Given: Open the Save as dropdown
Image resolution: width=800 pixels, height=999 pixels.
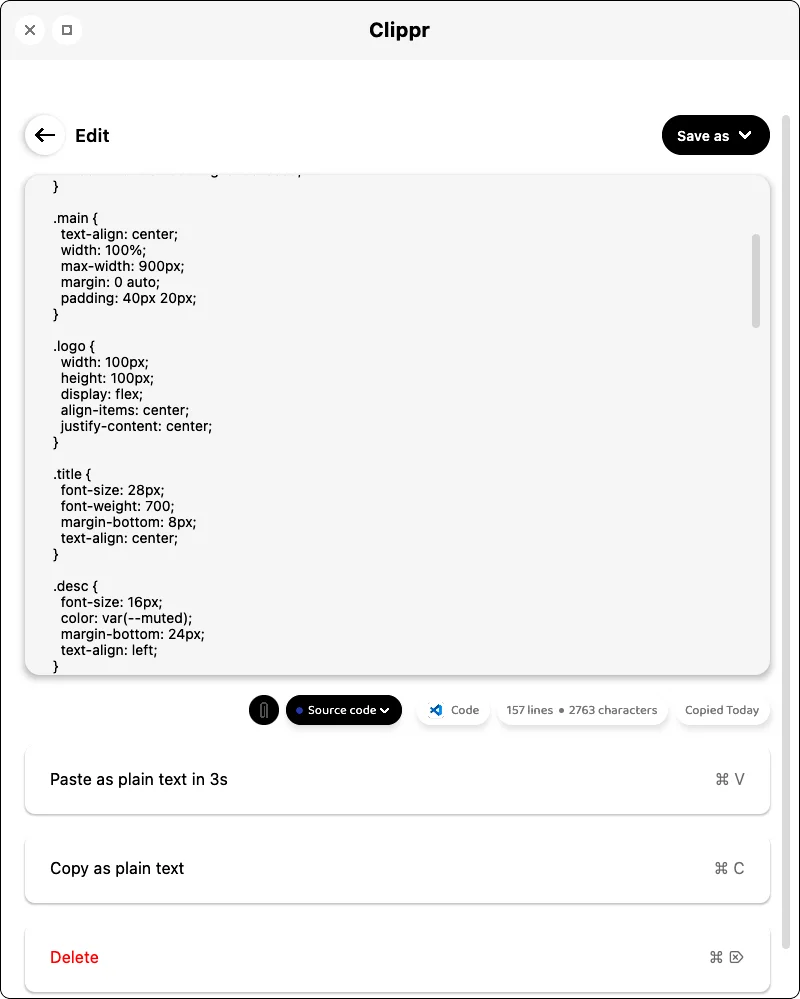Looking at the screenshot, I should pyautogui.click(x=715, y=136).
